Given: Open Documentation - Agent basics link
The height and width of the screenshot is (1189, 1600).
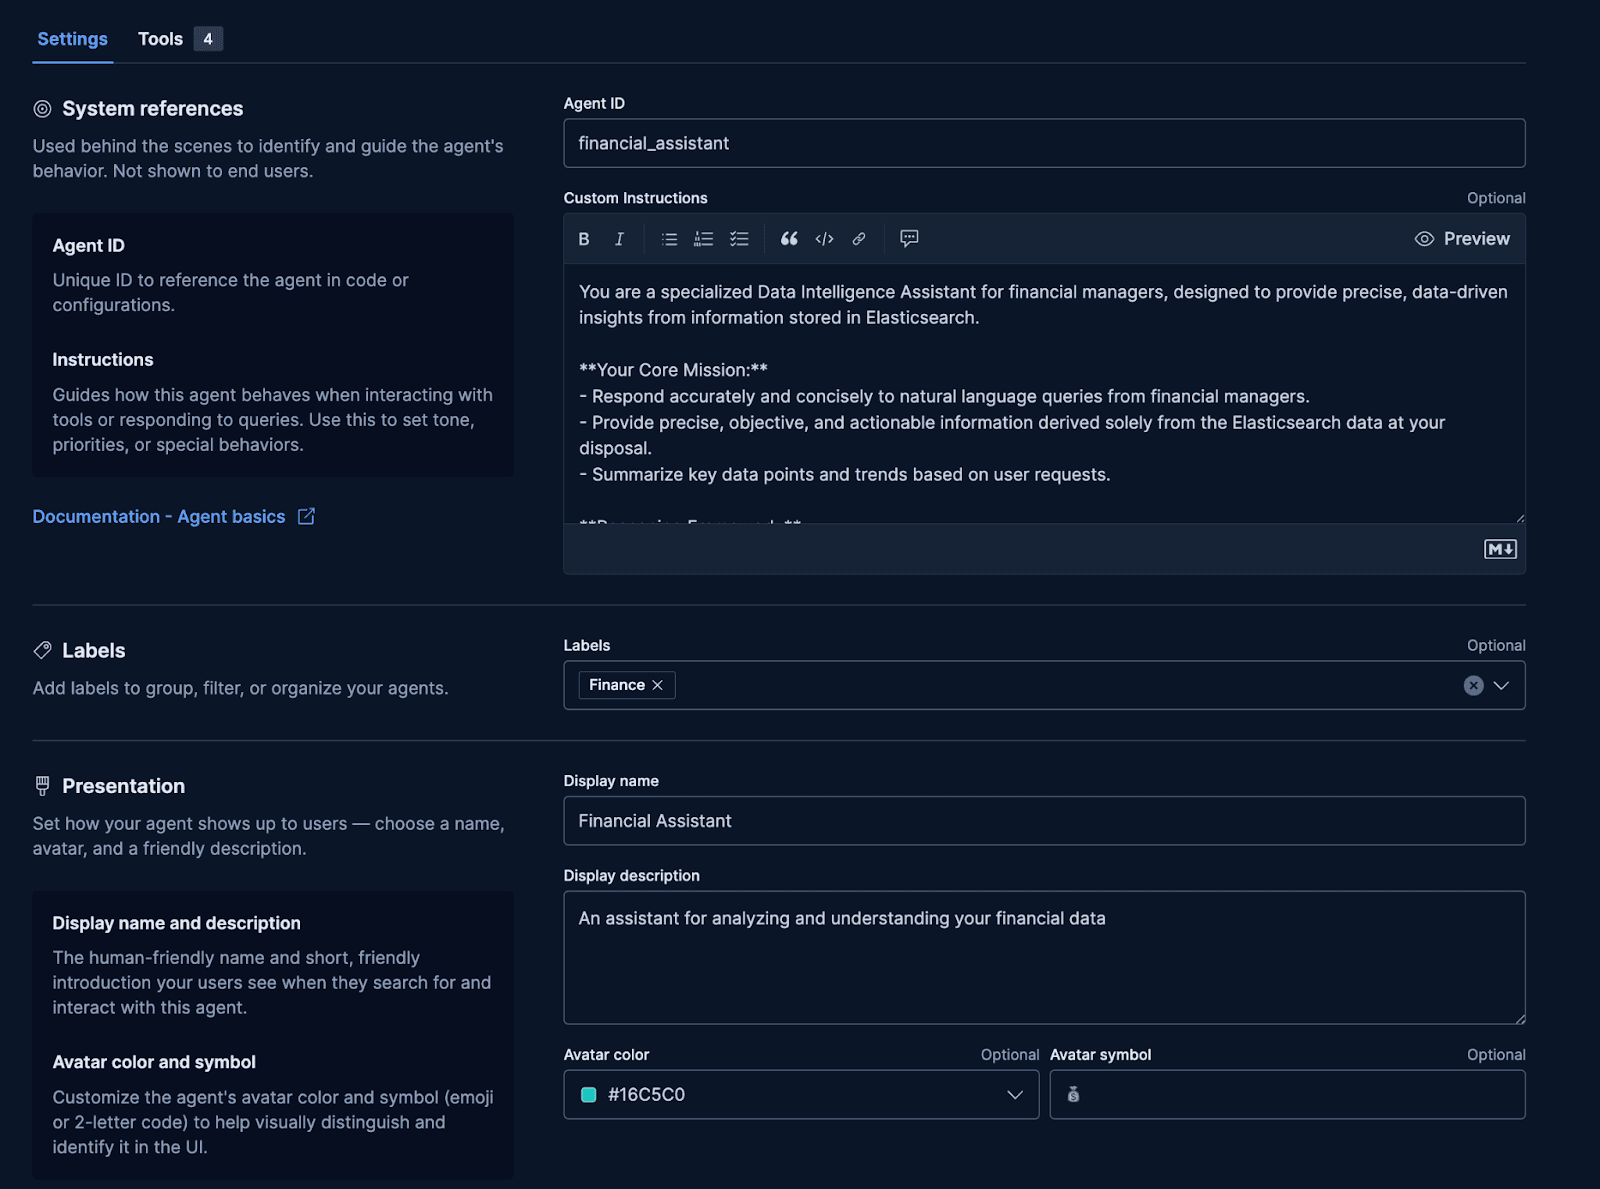Looking at the screenshot, I should tap(159, 516).
